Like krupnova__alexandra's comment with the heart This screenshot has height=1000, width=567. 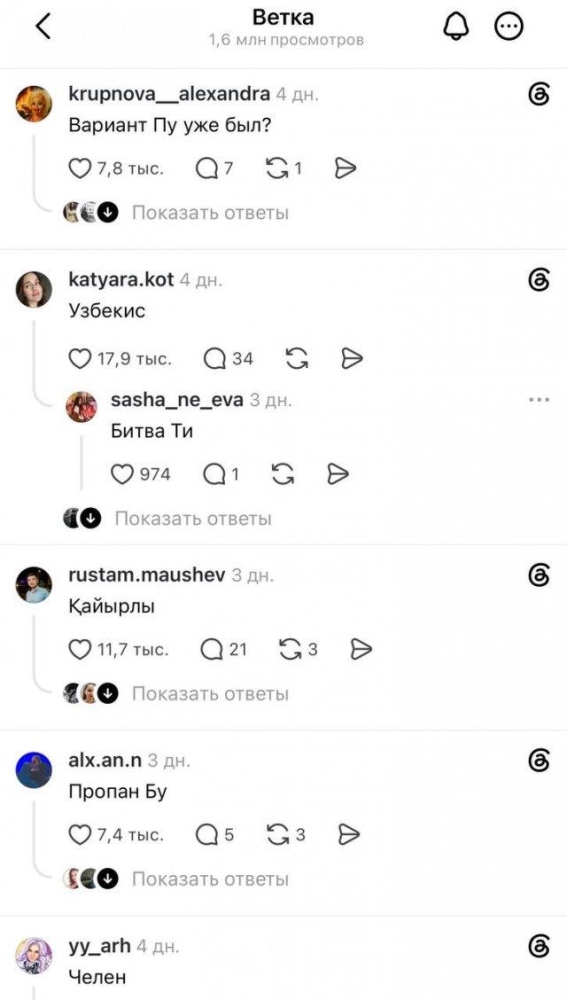(79, 168)
